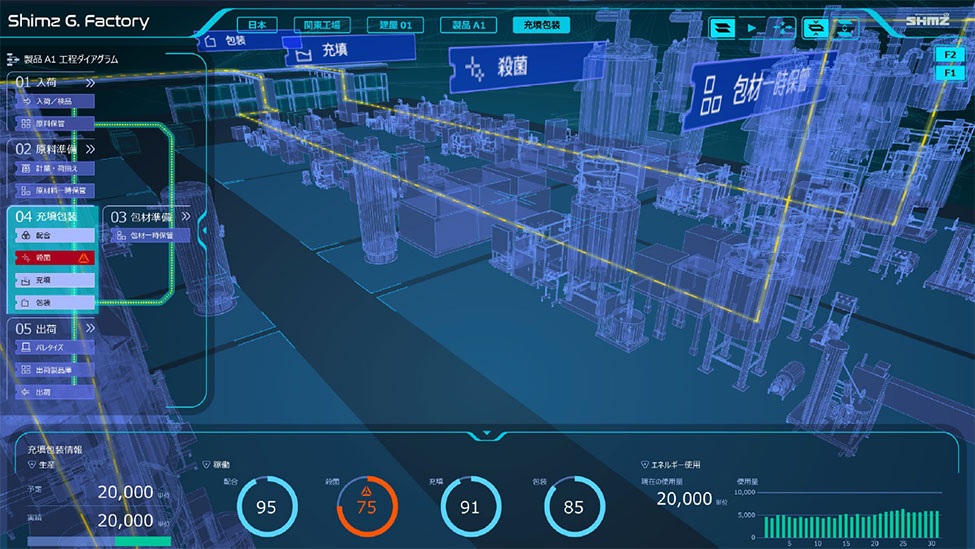Select the 出荷製品庫 process item
The height and width of the screenshot is (549, 975).
[55, 370]
